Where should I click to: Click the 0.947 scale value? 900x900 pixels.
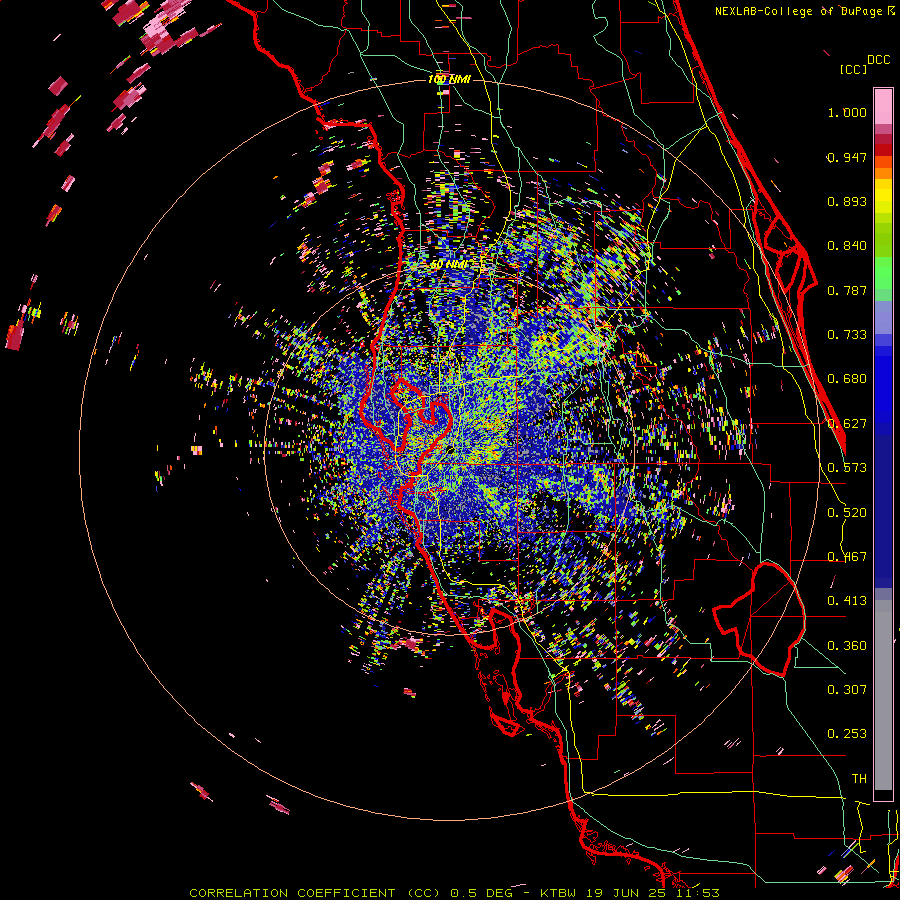847,157
